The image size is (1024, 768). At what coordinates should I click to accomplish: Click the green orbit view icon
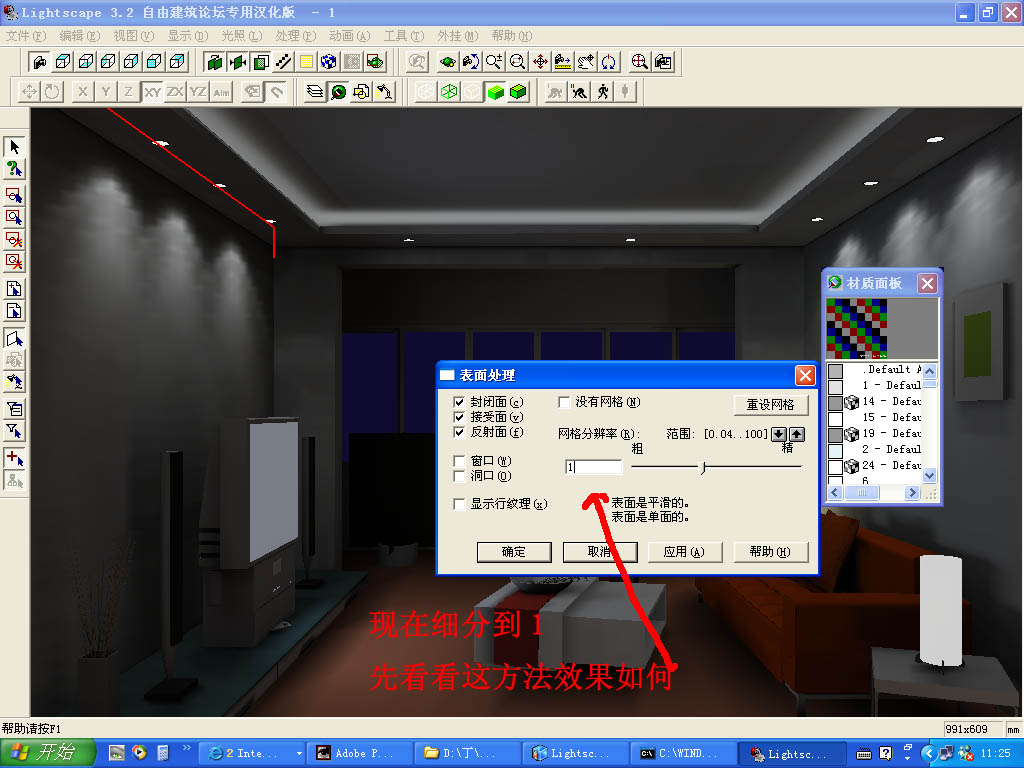(448, 62)
